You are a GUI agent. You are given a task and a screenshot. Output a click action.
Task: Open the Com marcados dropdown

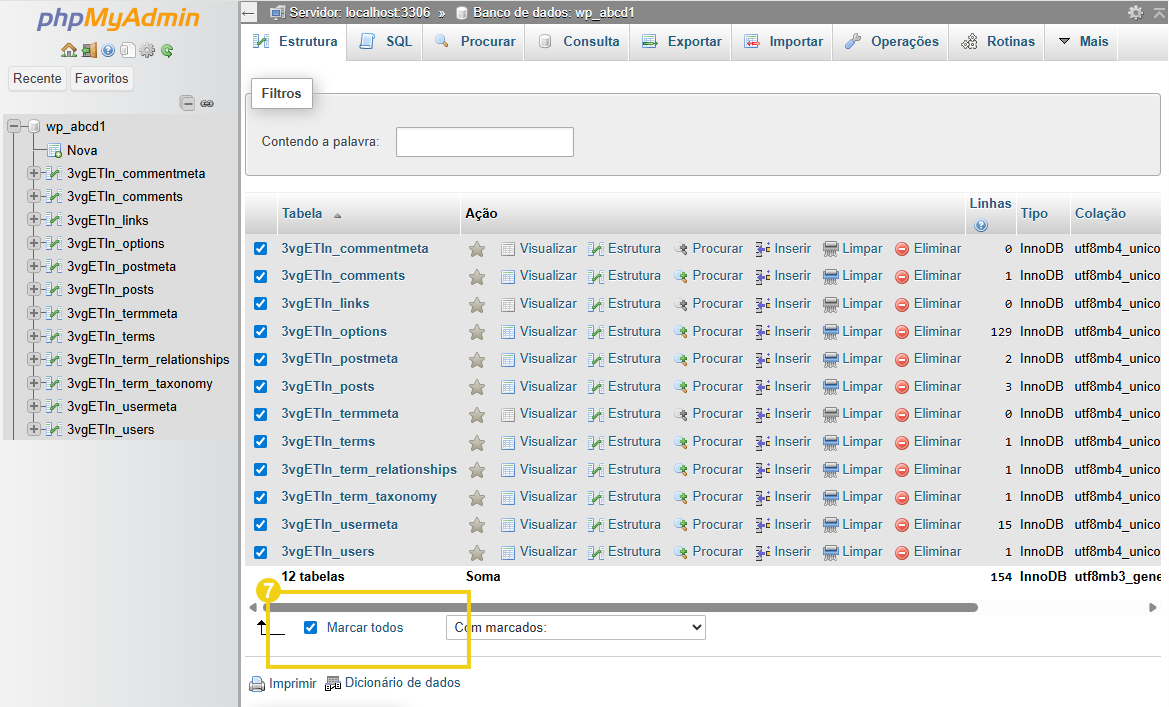[x=575, y=627]
